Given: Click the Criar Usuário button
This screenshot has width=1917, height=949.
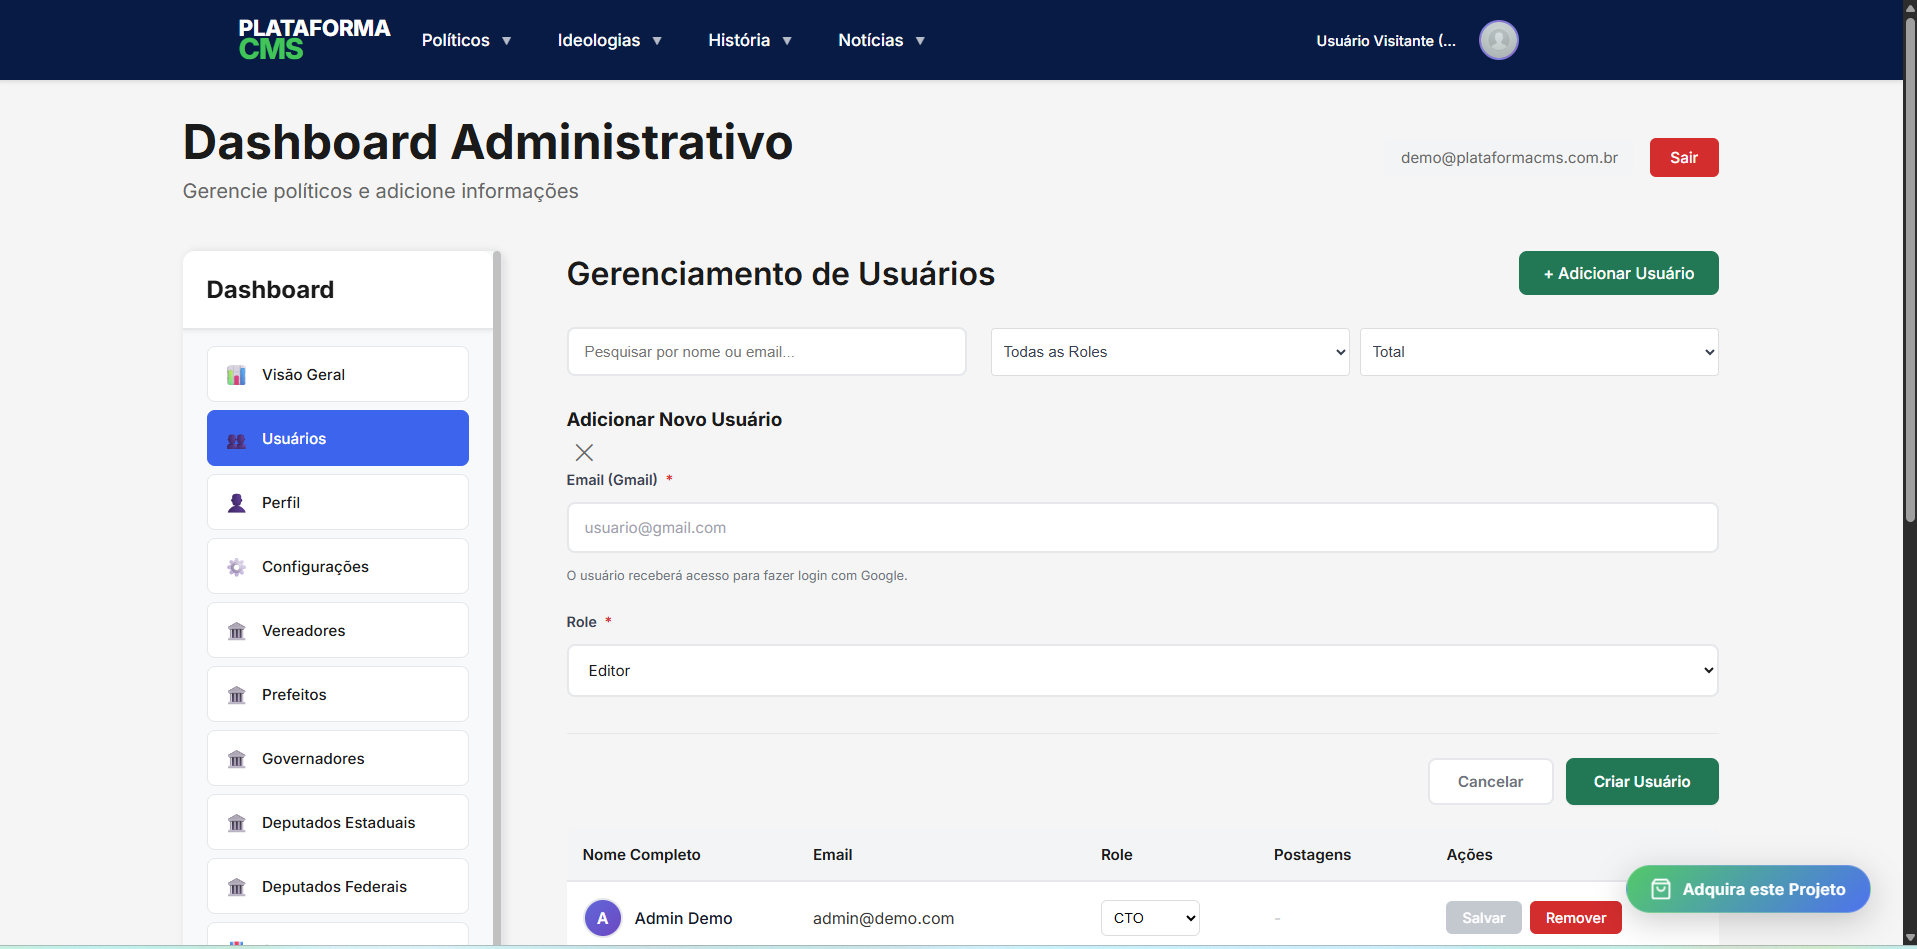Looking at the screenshot, I should click(1642, 782).
